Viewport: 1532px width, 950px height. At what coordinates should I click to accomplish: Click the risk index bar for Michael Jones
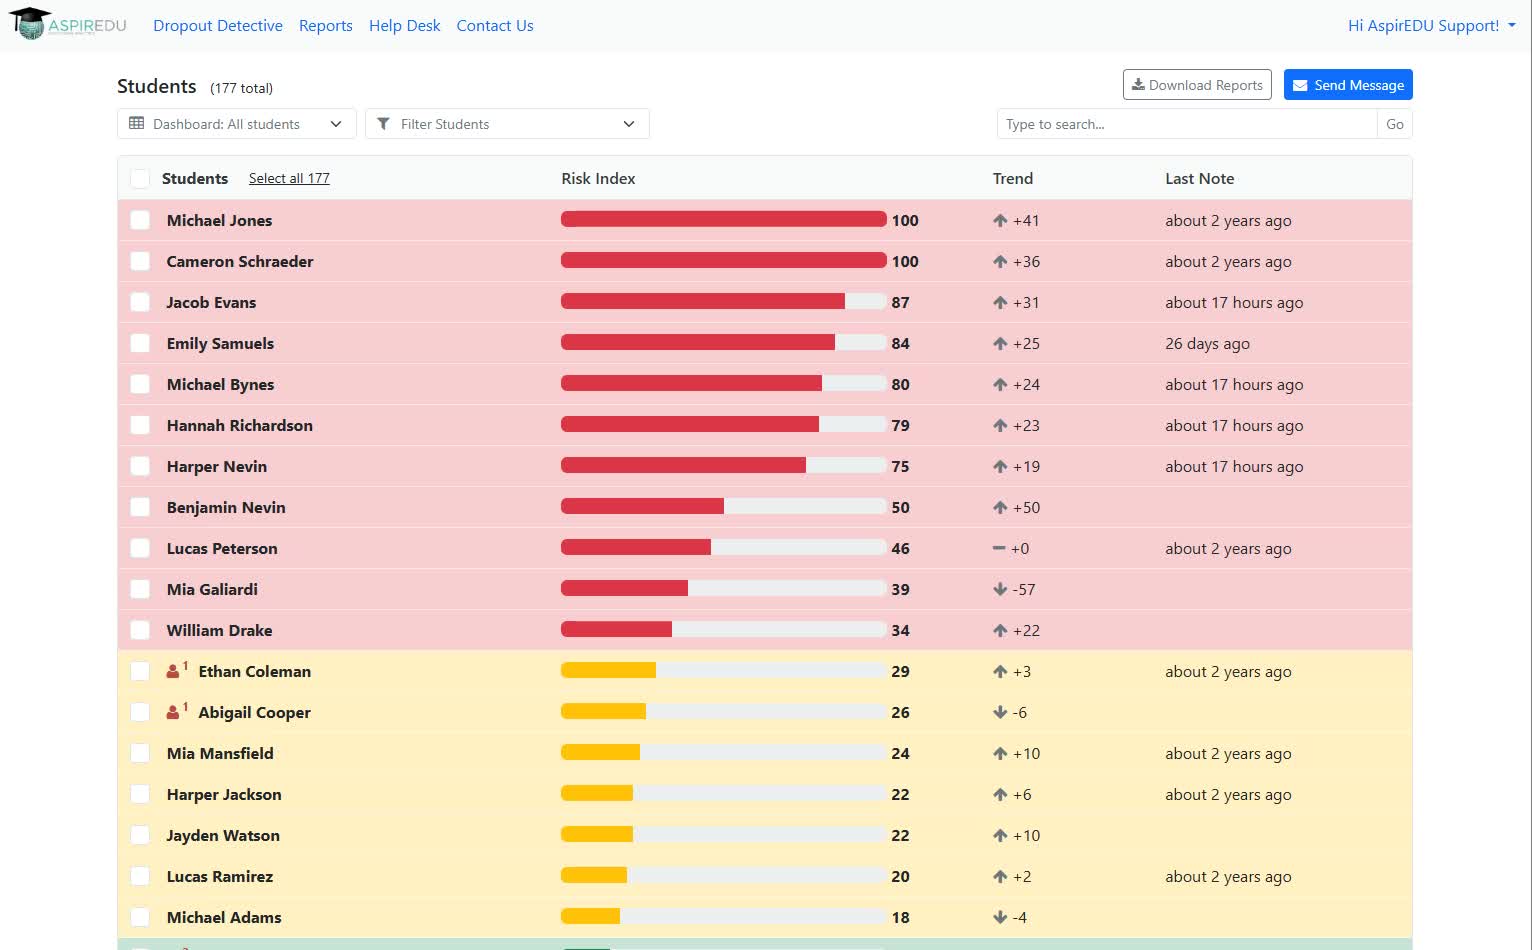click(x=724, y=220)
